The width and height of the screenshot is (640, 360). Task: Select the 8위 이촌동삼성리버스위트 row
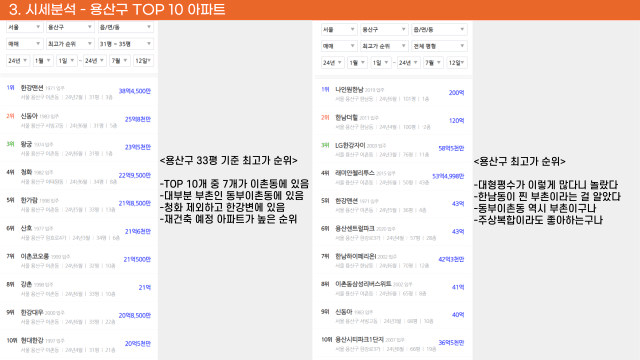coord(393,288)
